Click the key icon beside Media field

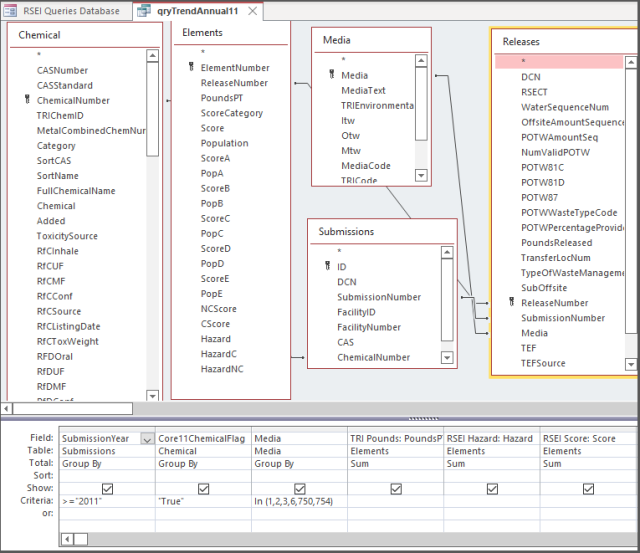click(x=331, y=76)
